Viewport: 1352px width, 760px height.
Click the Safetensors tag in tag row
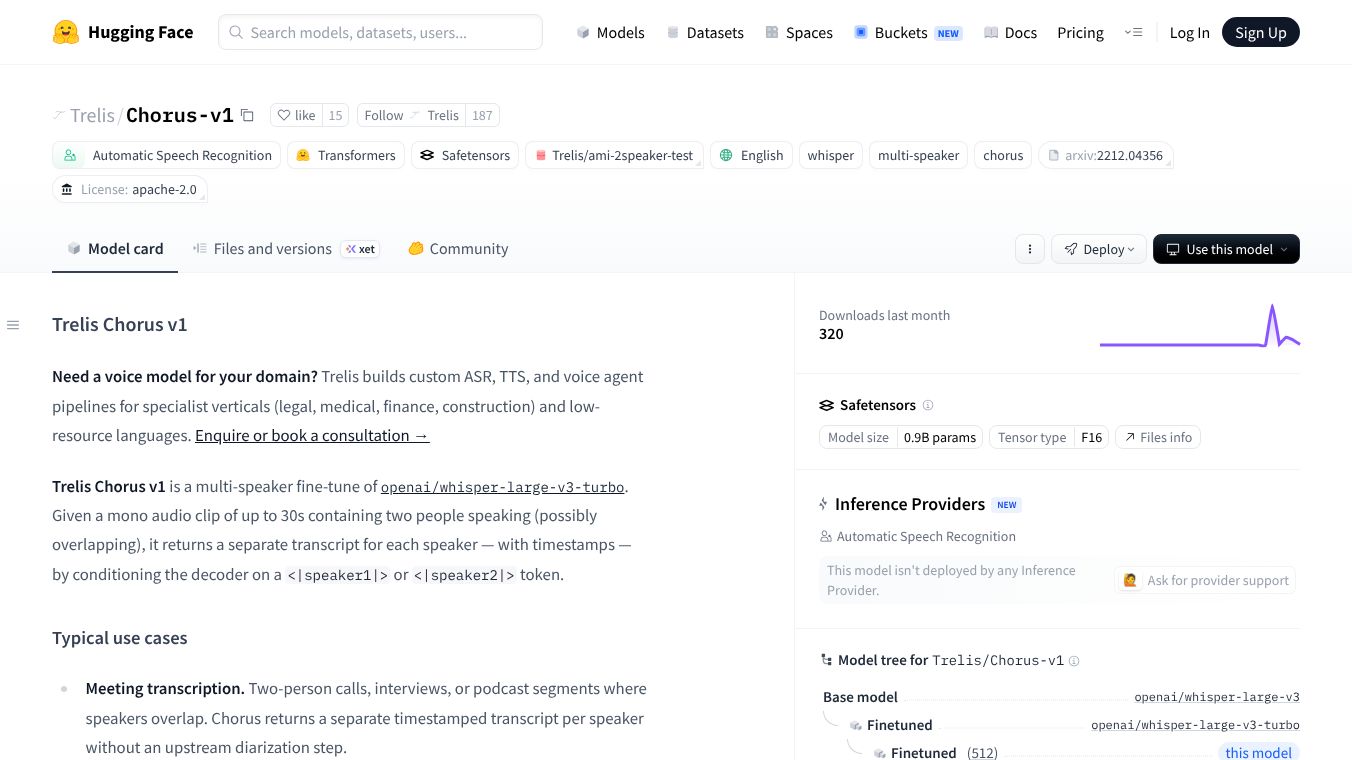tap(465, 155)
